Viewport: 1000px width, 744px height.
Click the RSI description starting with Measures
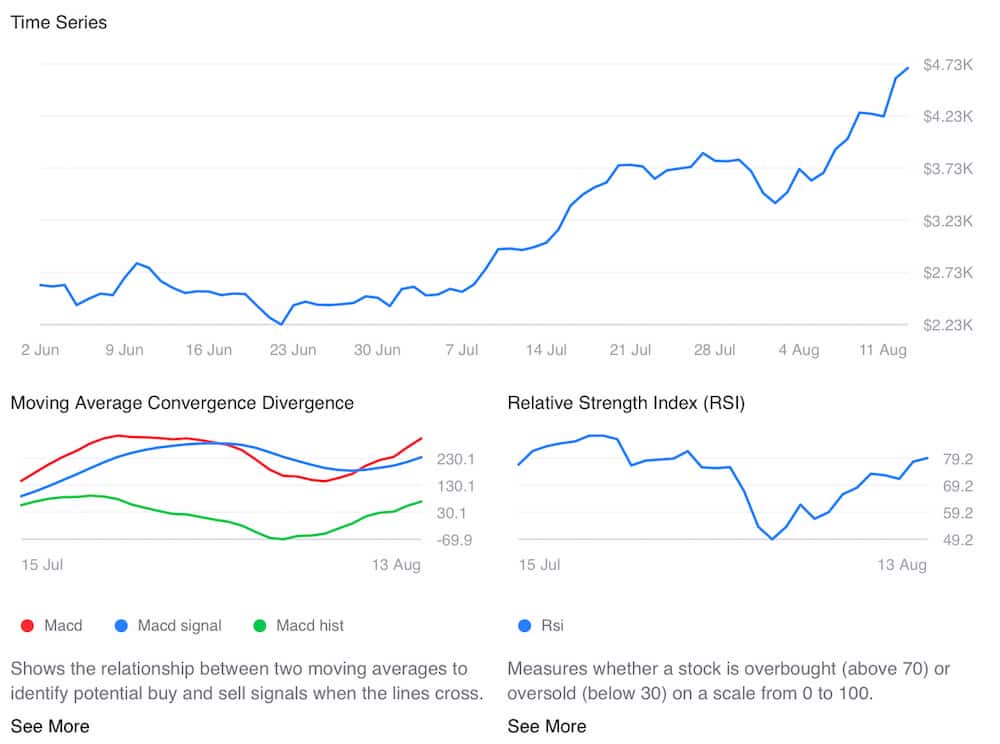(x=728, y=680)
